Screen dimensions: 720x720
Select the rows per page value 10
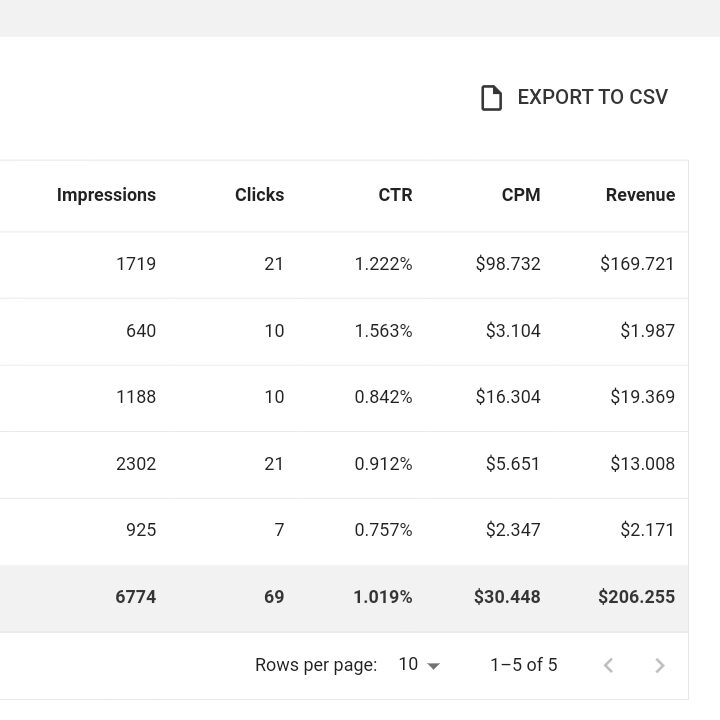point(408,665)
